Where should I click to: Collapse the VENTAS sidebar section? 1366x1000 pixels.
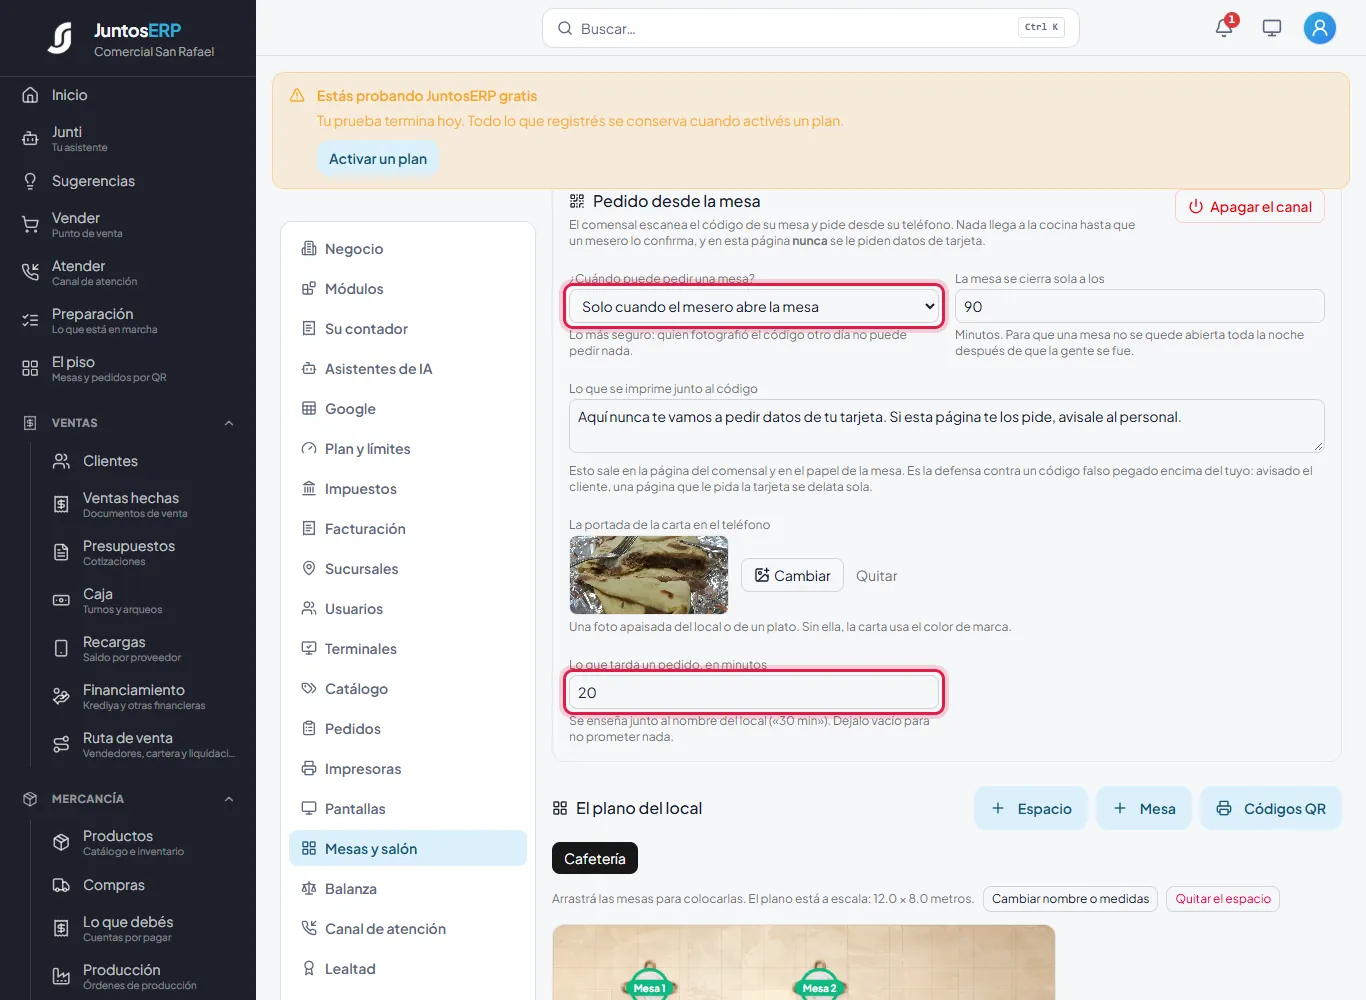[229, 423]
